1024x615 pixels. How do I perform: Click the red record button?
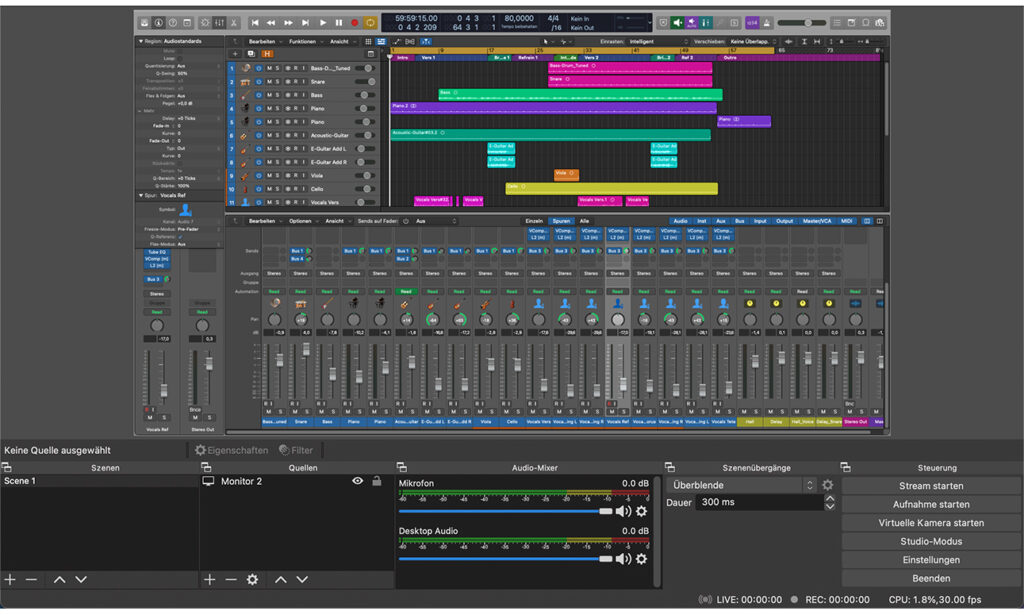click(x=355, y=23)
